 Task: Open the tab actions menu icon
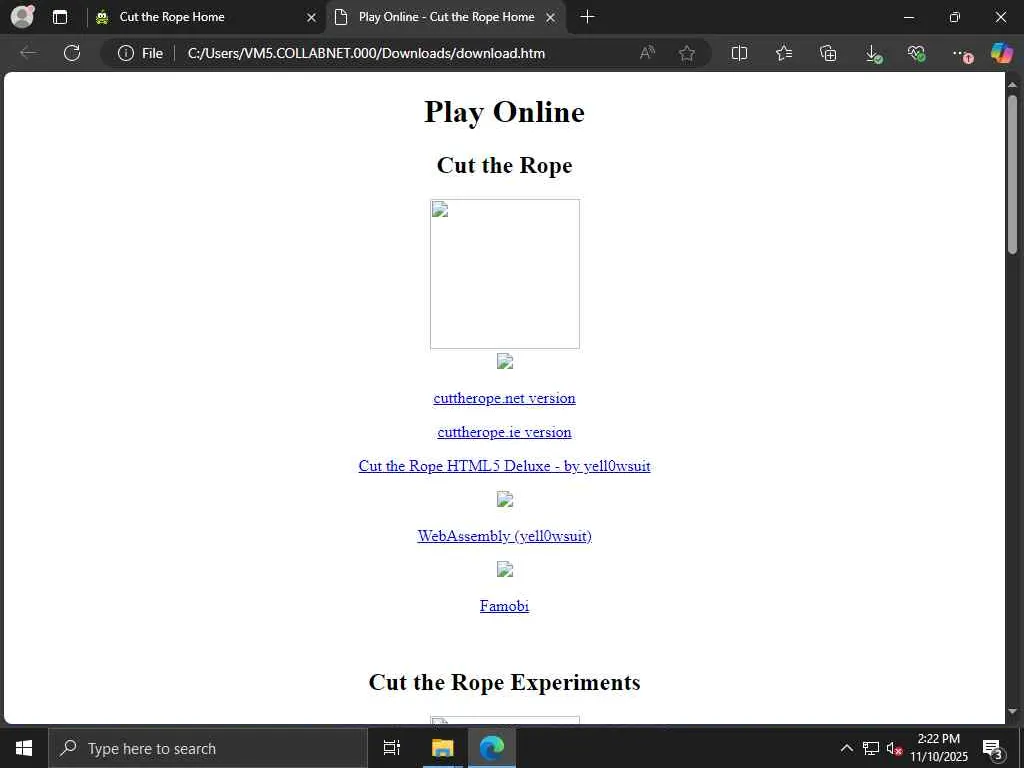59,17
